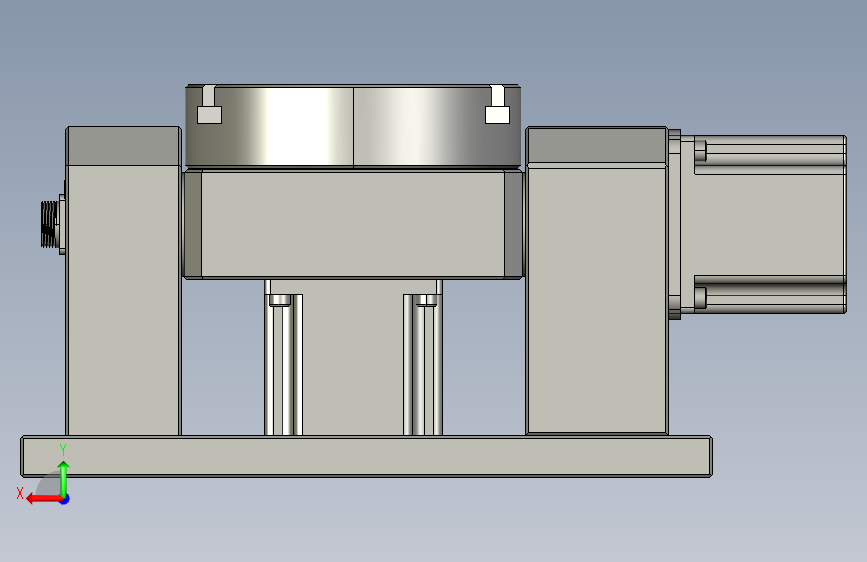Screen dimensions: 867x562
Task: Select the threaded connector on the left side
Action: 50,224
